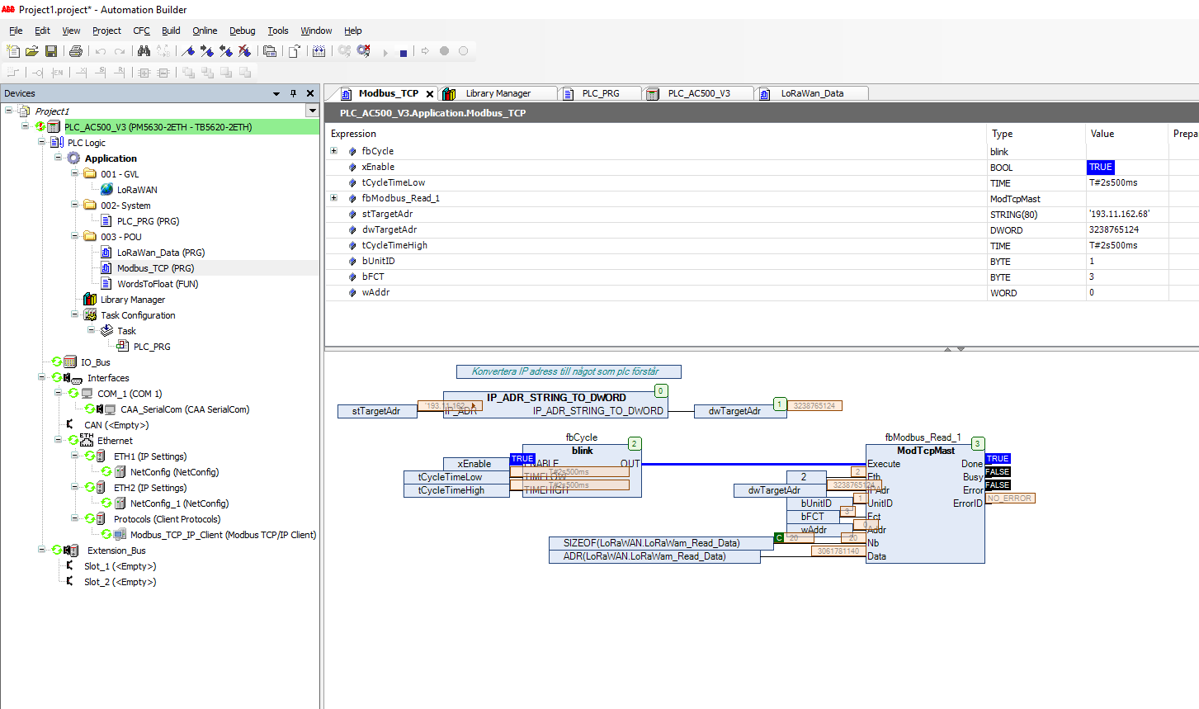Click the Expression column header
Viewport: 1199px width, 709px height.
coord(353,134)
